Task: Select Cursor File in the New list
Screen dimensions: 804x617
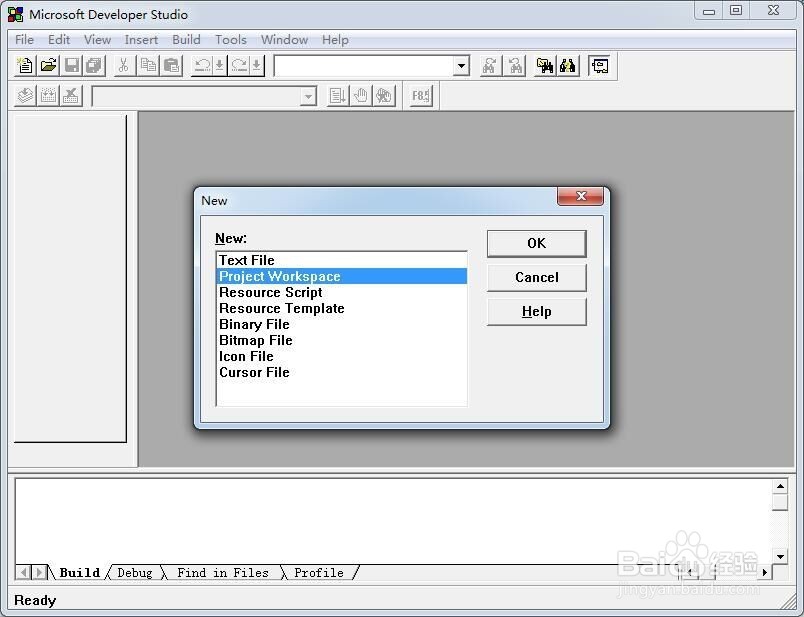Action: (x=342, y=372)
